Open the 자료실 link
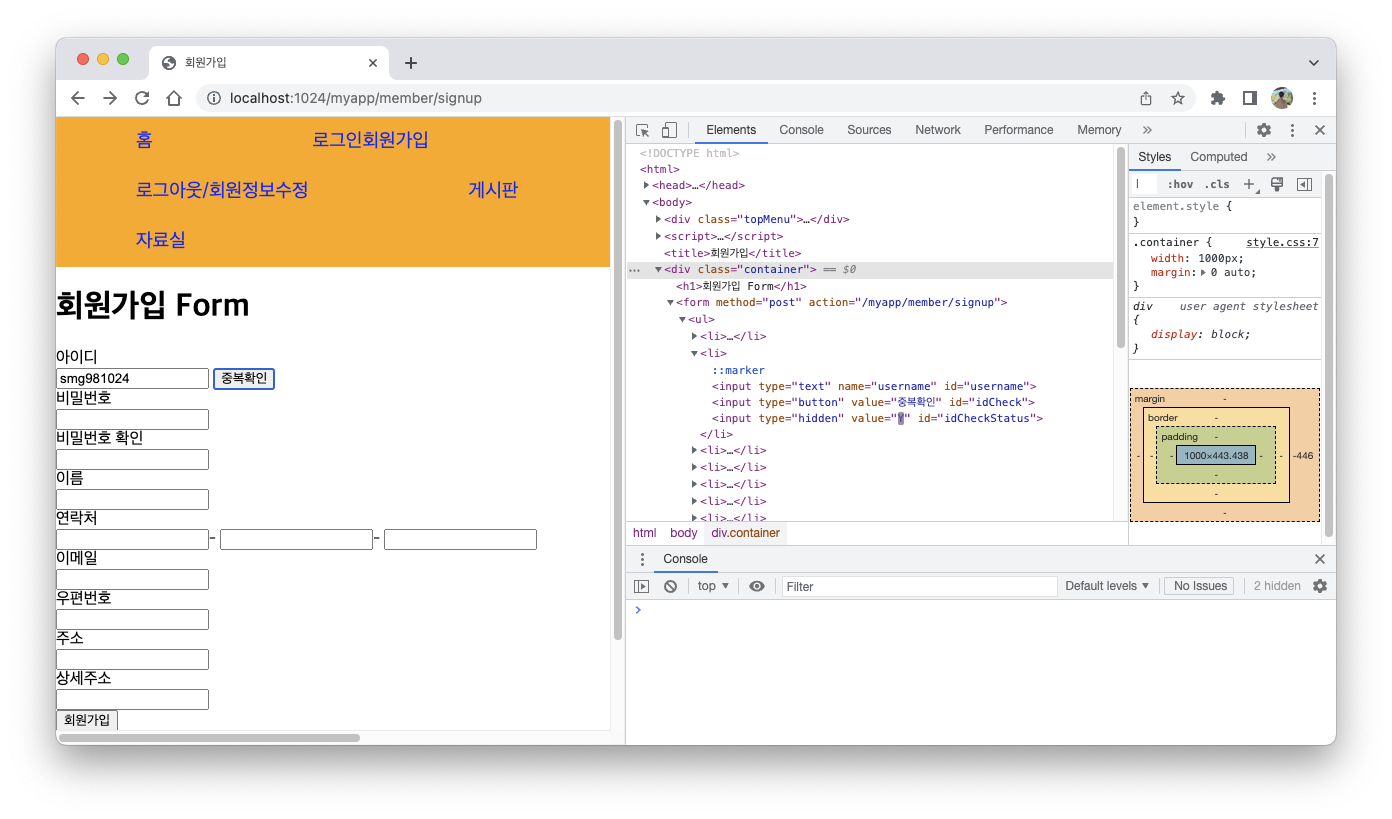 click(x=161, y=240)
